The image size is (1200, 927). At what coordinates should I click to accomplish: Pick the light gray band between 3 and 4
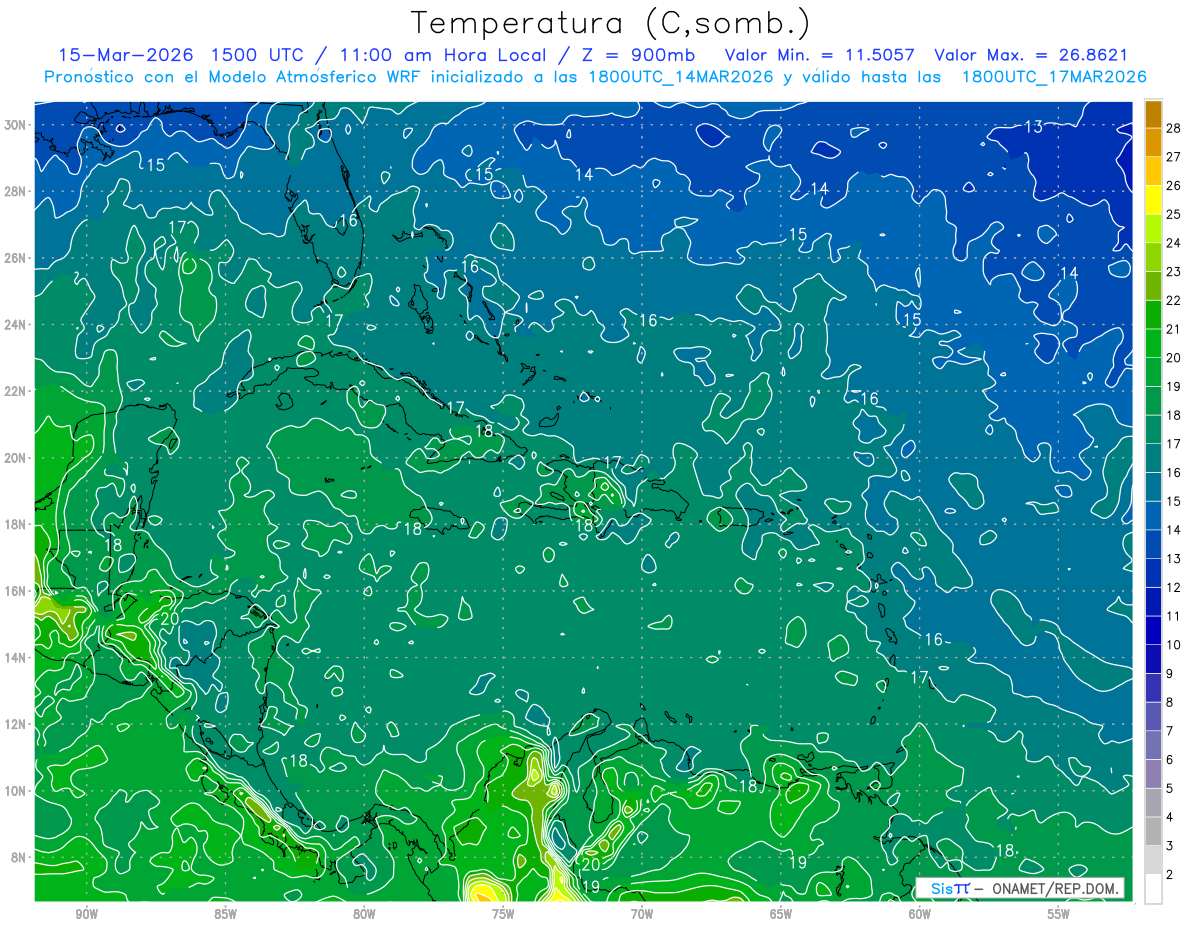pos(1153,831)
